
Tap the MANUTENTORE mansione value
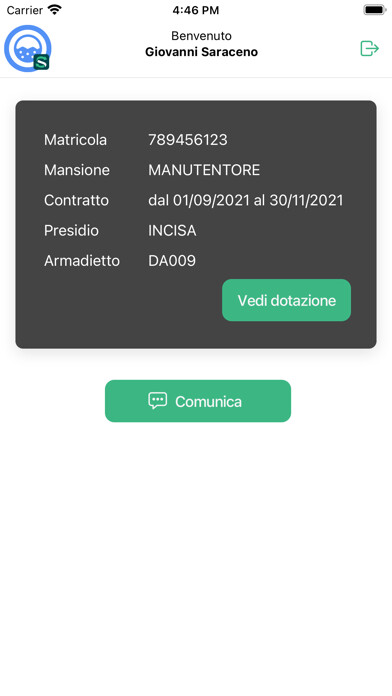[x=204, y=170]
